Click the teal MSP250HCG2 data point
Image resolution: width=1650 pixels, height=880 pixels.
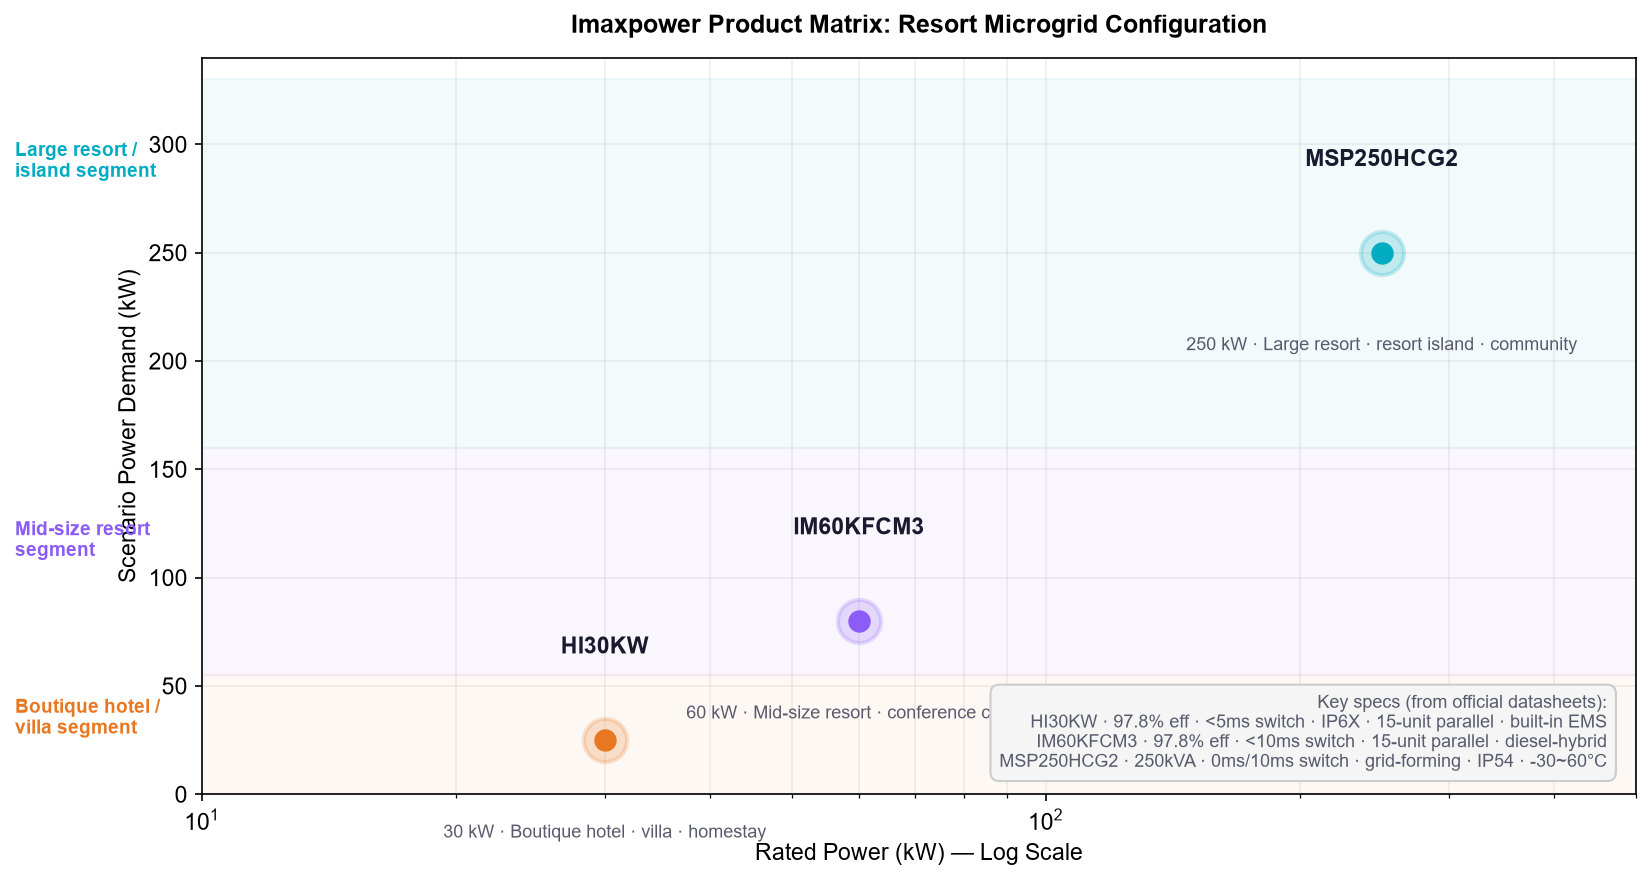(1382, 254)
